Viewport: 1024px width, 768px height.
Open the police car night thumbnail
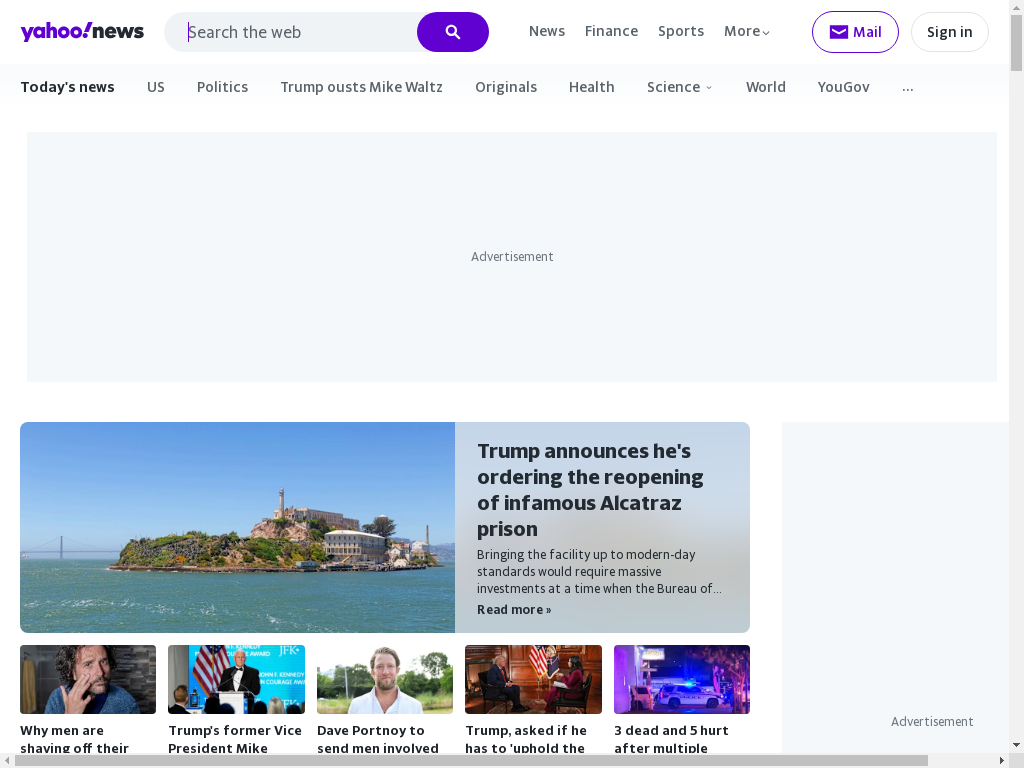click(682, 679)
